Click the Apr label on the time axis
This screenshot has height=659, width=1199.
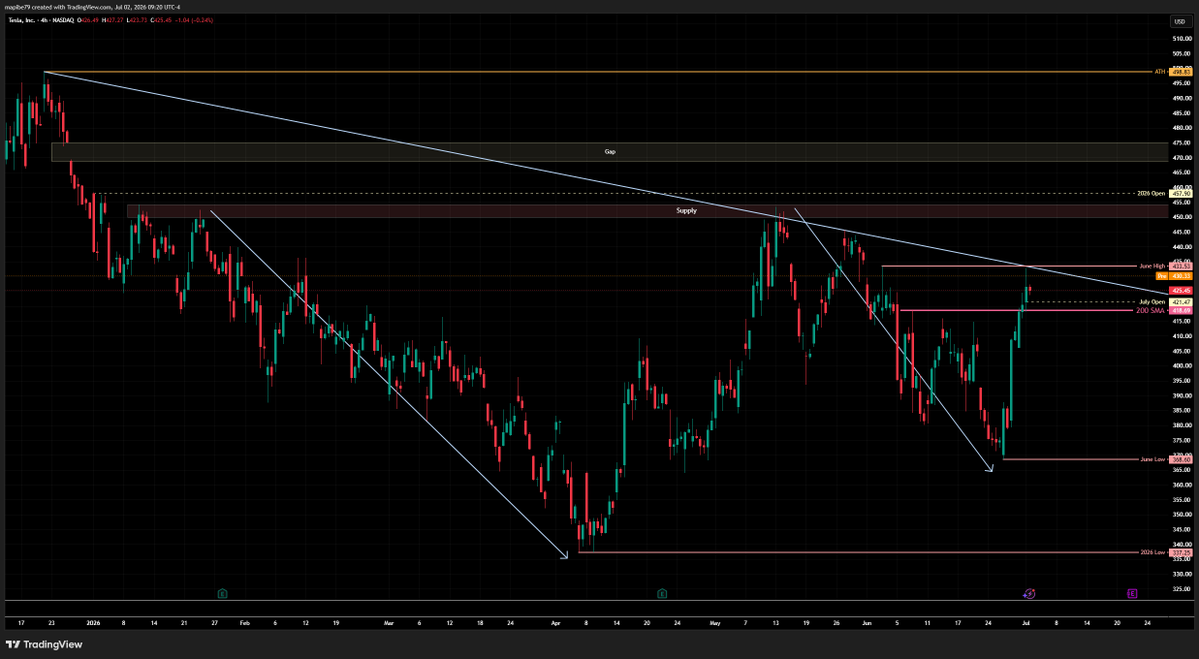(x=556, y=623)
